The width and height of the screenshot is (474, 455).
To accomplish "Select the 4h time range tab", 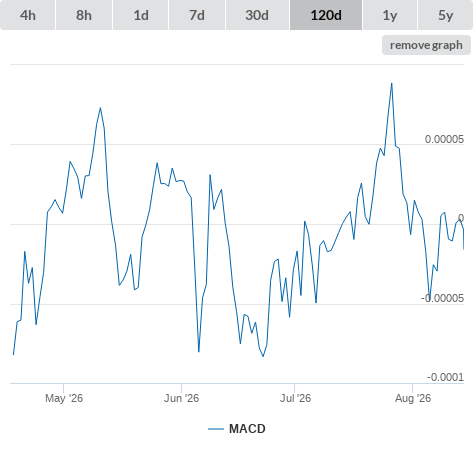I will point(28,15).
